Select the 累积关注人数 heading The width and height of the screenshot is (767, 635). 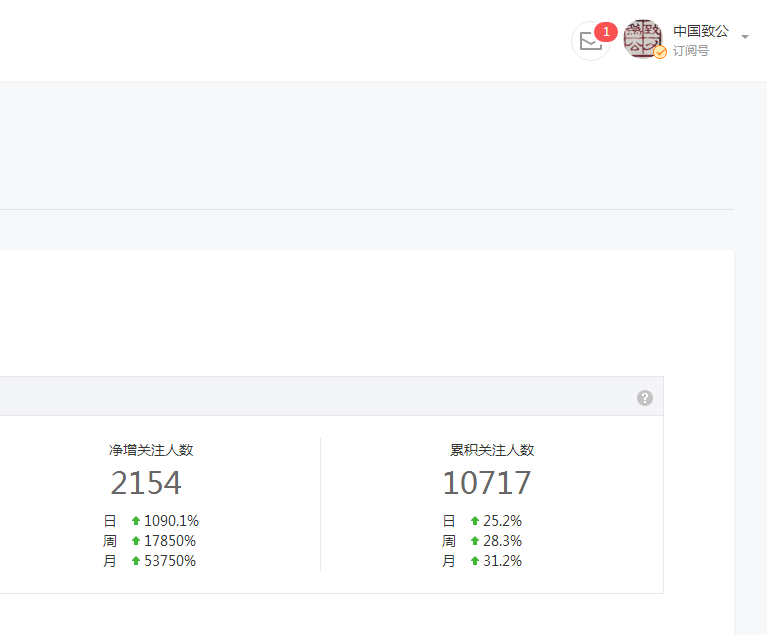click(x=492, y=450)
